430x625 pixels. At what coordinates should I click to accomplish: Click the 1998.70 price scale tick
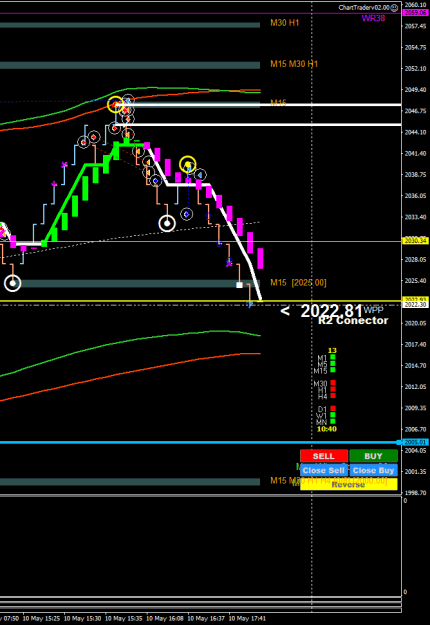416,493
